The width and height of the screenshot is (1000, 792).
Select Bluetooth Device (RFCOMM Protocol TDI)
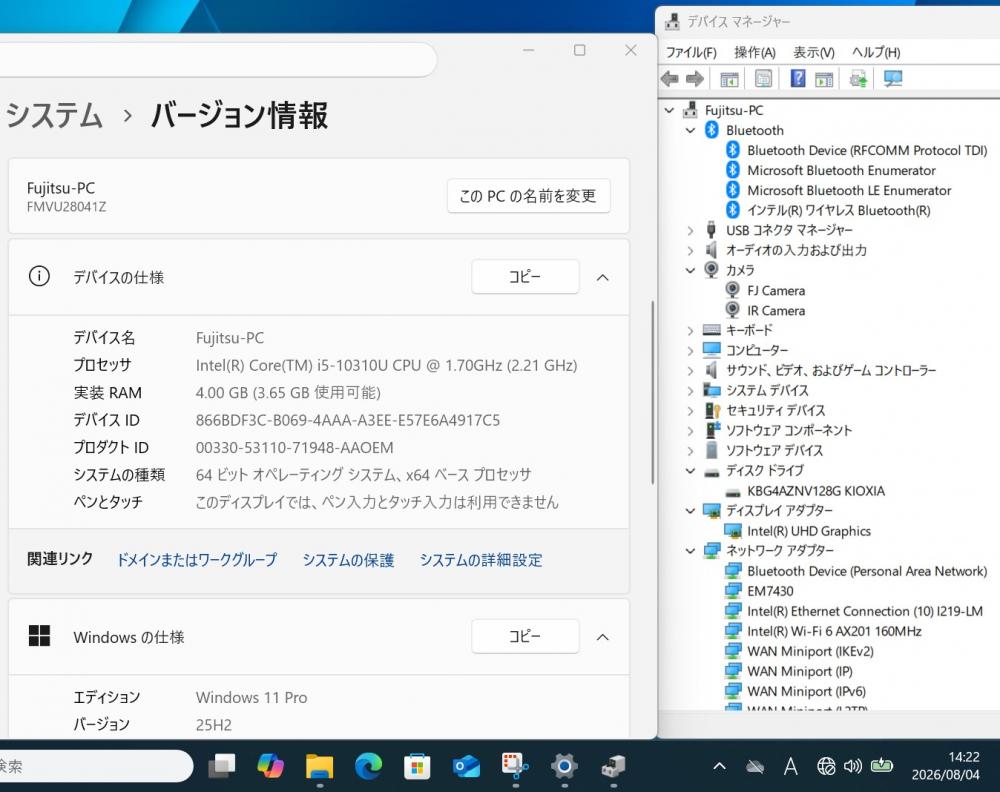(x=867, y=150)
